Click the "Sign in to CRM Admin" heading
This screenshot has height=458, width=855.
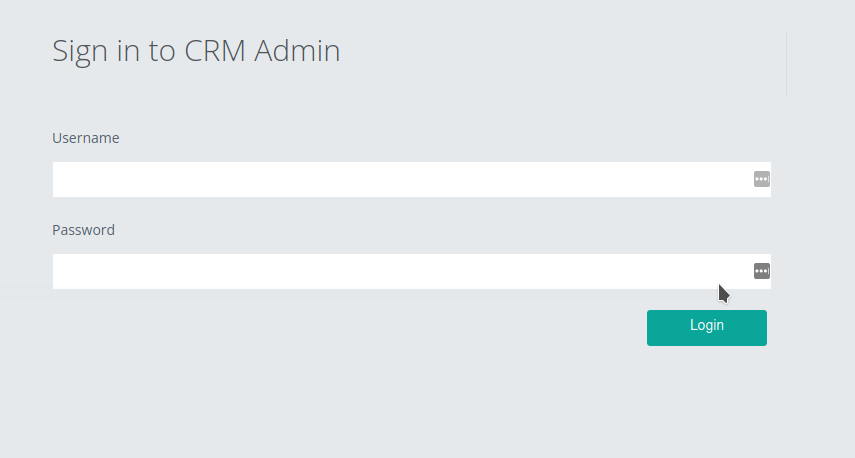[x=196, y=51]
